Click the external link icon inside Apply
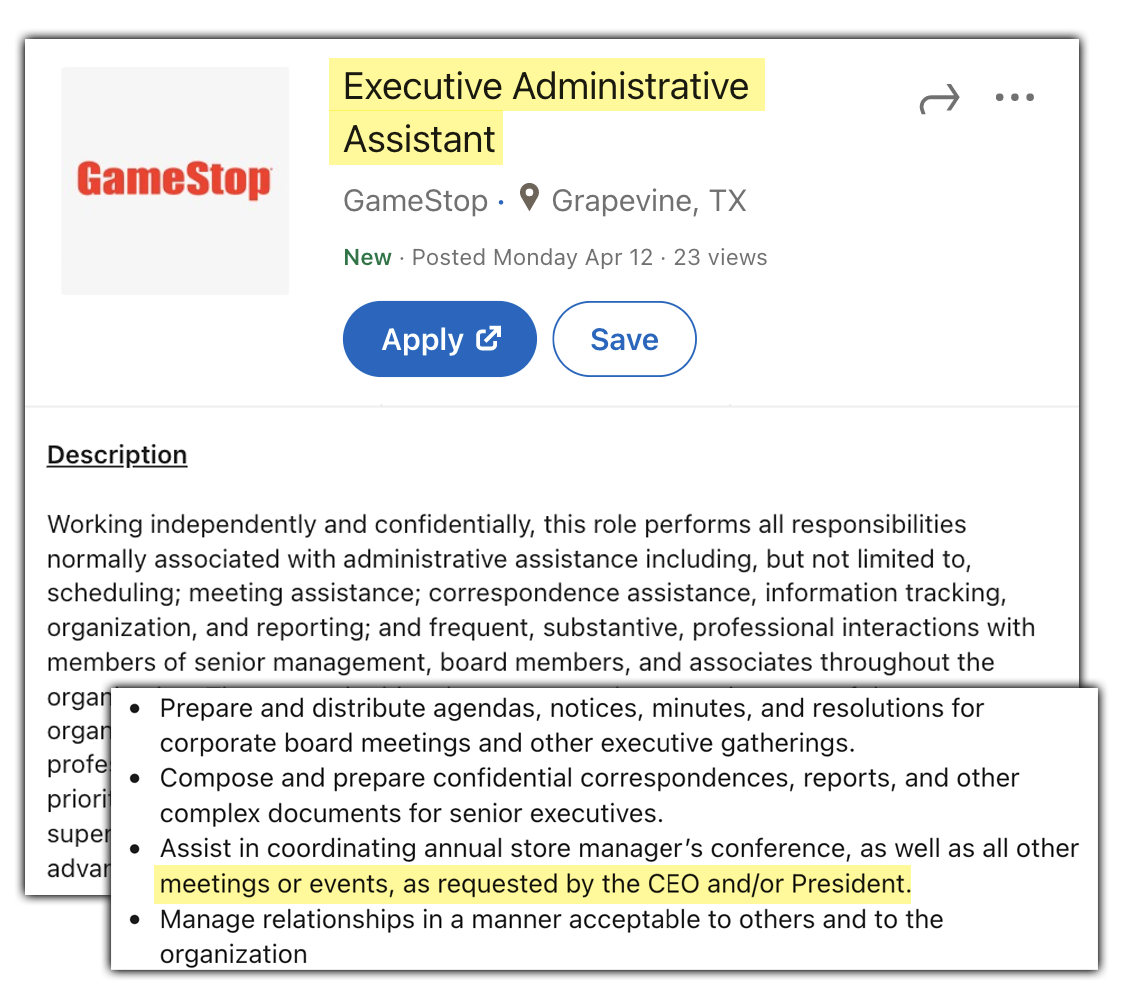This screenshot has height=1004, width=1128. [x=488, y=338]
